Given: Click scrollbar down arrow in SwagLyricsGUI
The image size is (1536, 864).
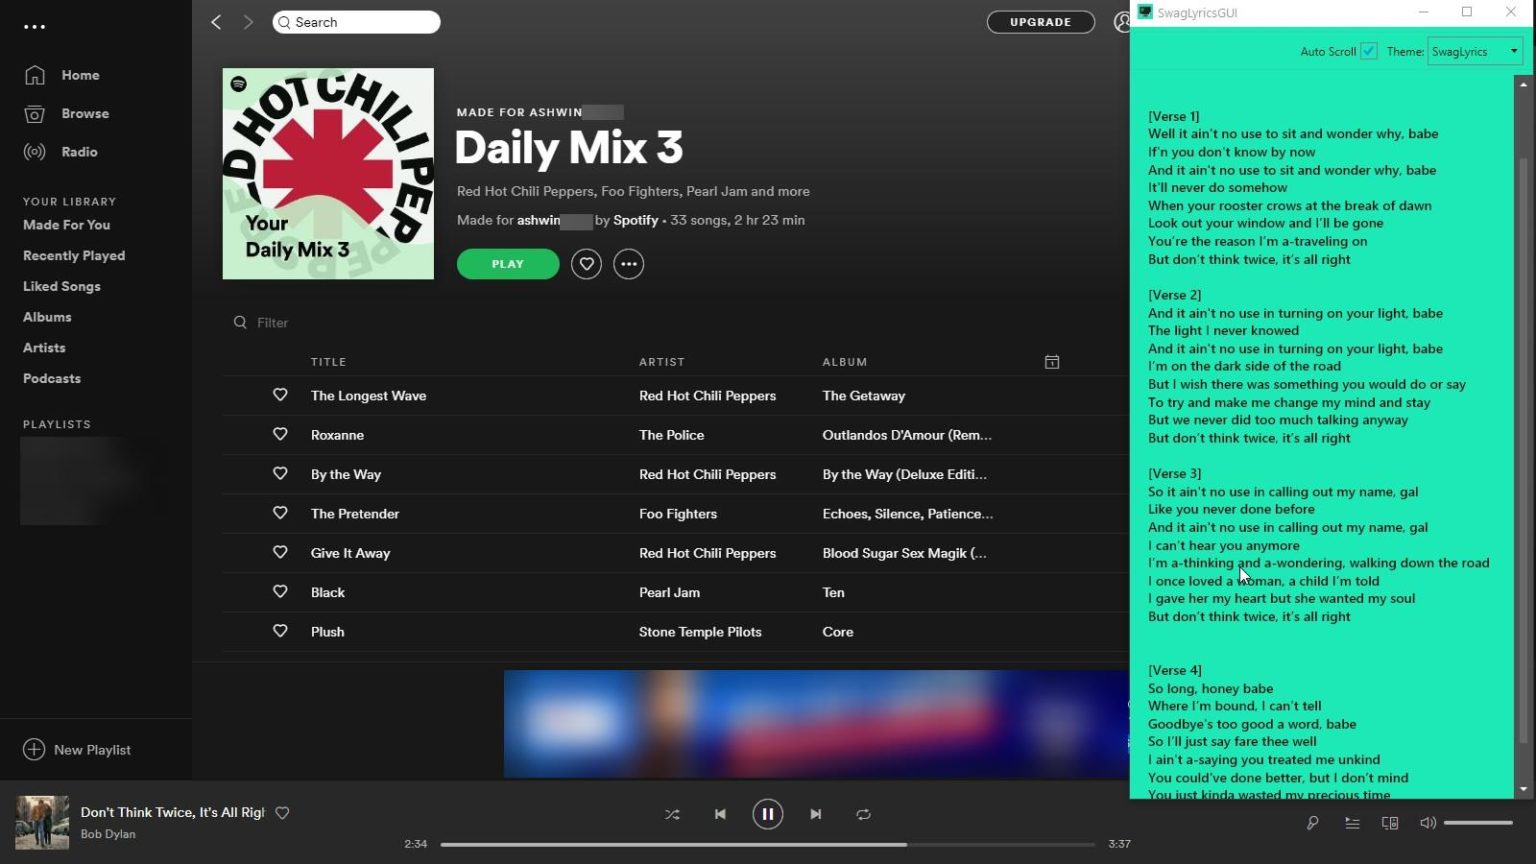Looking at the screenshot, I should (x=1524, y=788).
